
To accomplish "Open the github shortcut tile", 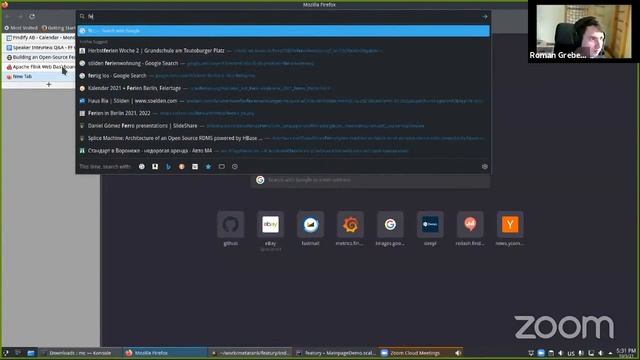I will [x=231, y=224].
